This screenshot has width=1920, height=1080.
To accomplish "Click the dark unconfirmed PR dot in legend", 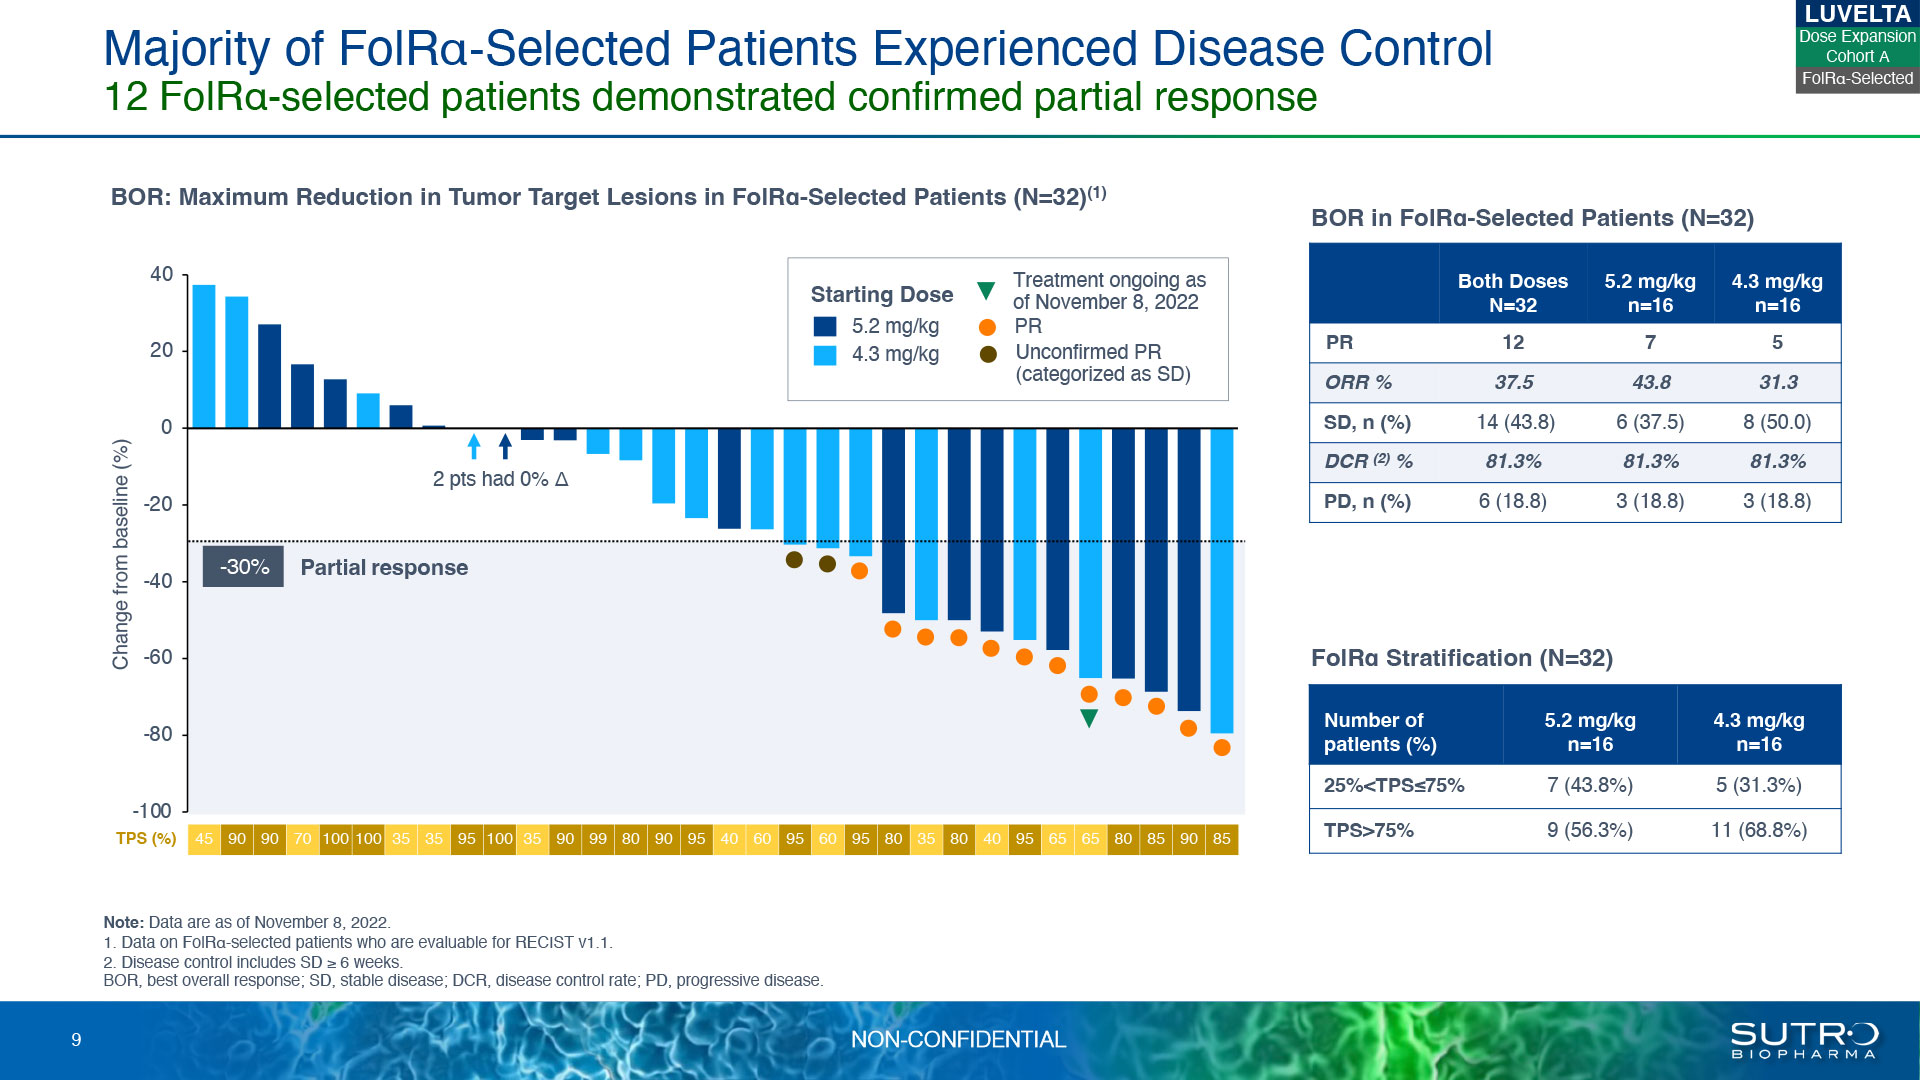I will click(988, 354).
